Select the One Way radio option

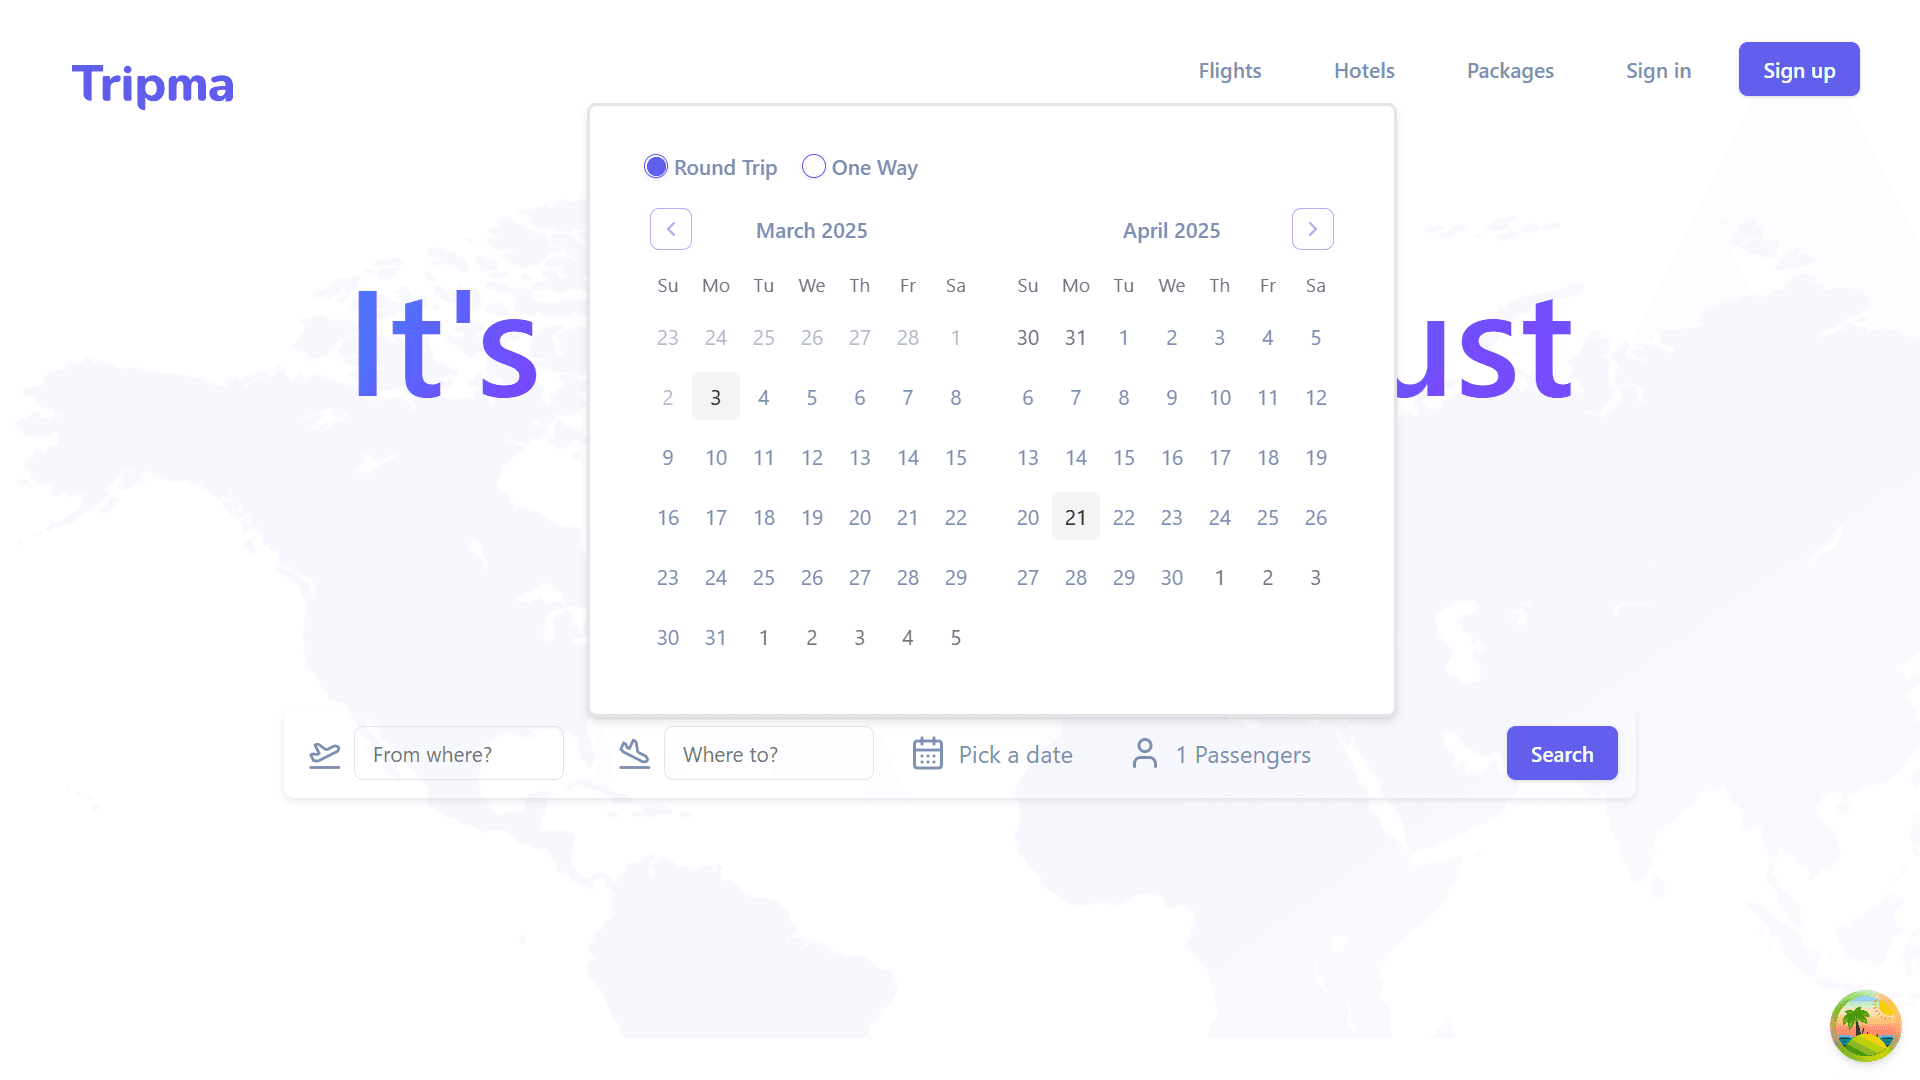tap(814, 167)
